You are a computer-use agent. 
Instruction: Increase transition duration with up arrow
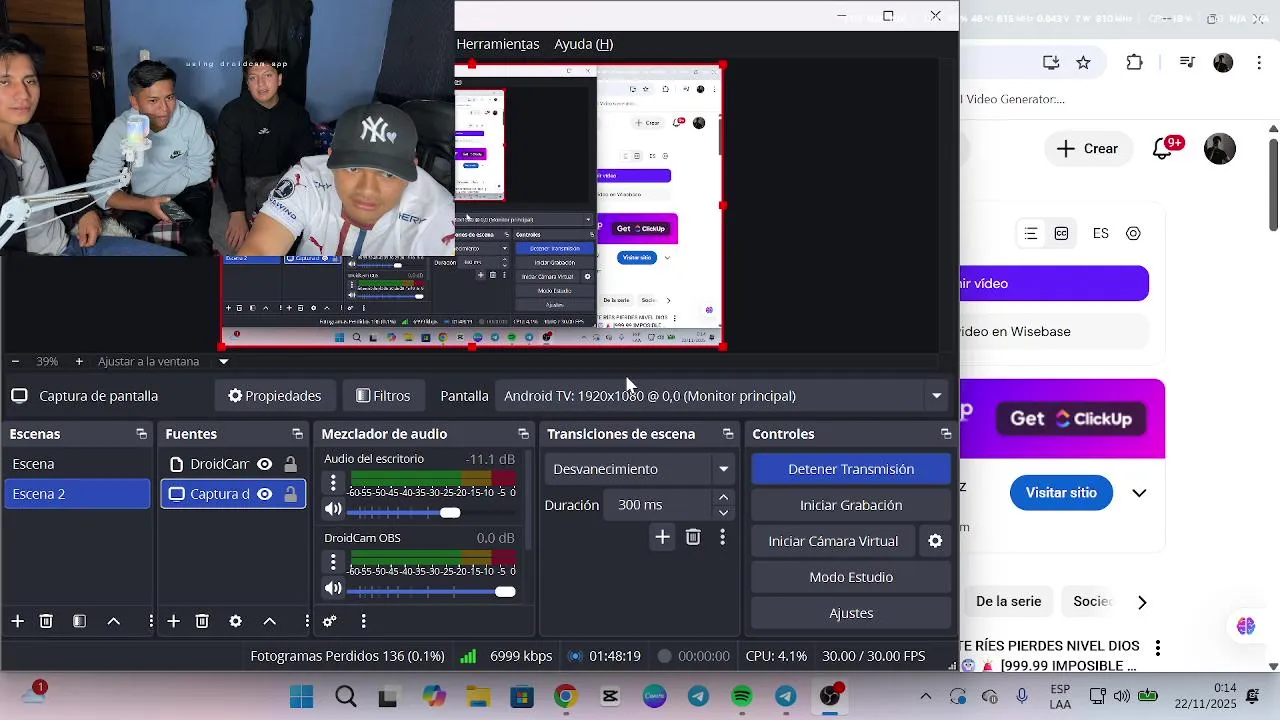pyautogui.click(x=723, y=498)
